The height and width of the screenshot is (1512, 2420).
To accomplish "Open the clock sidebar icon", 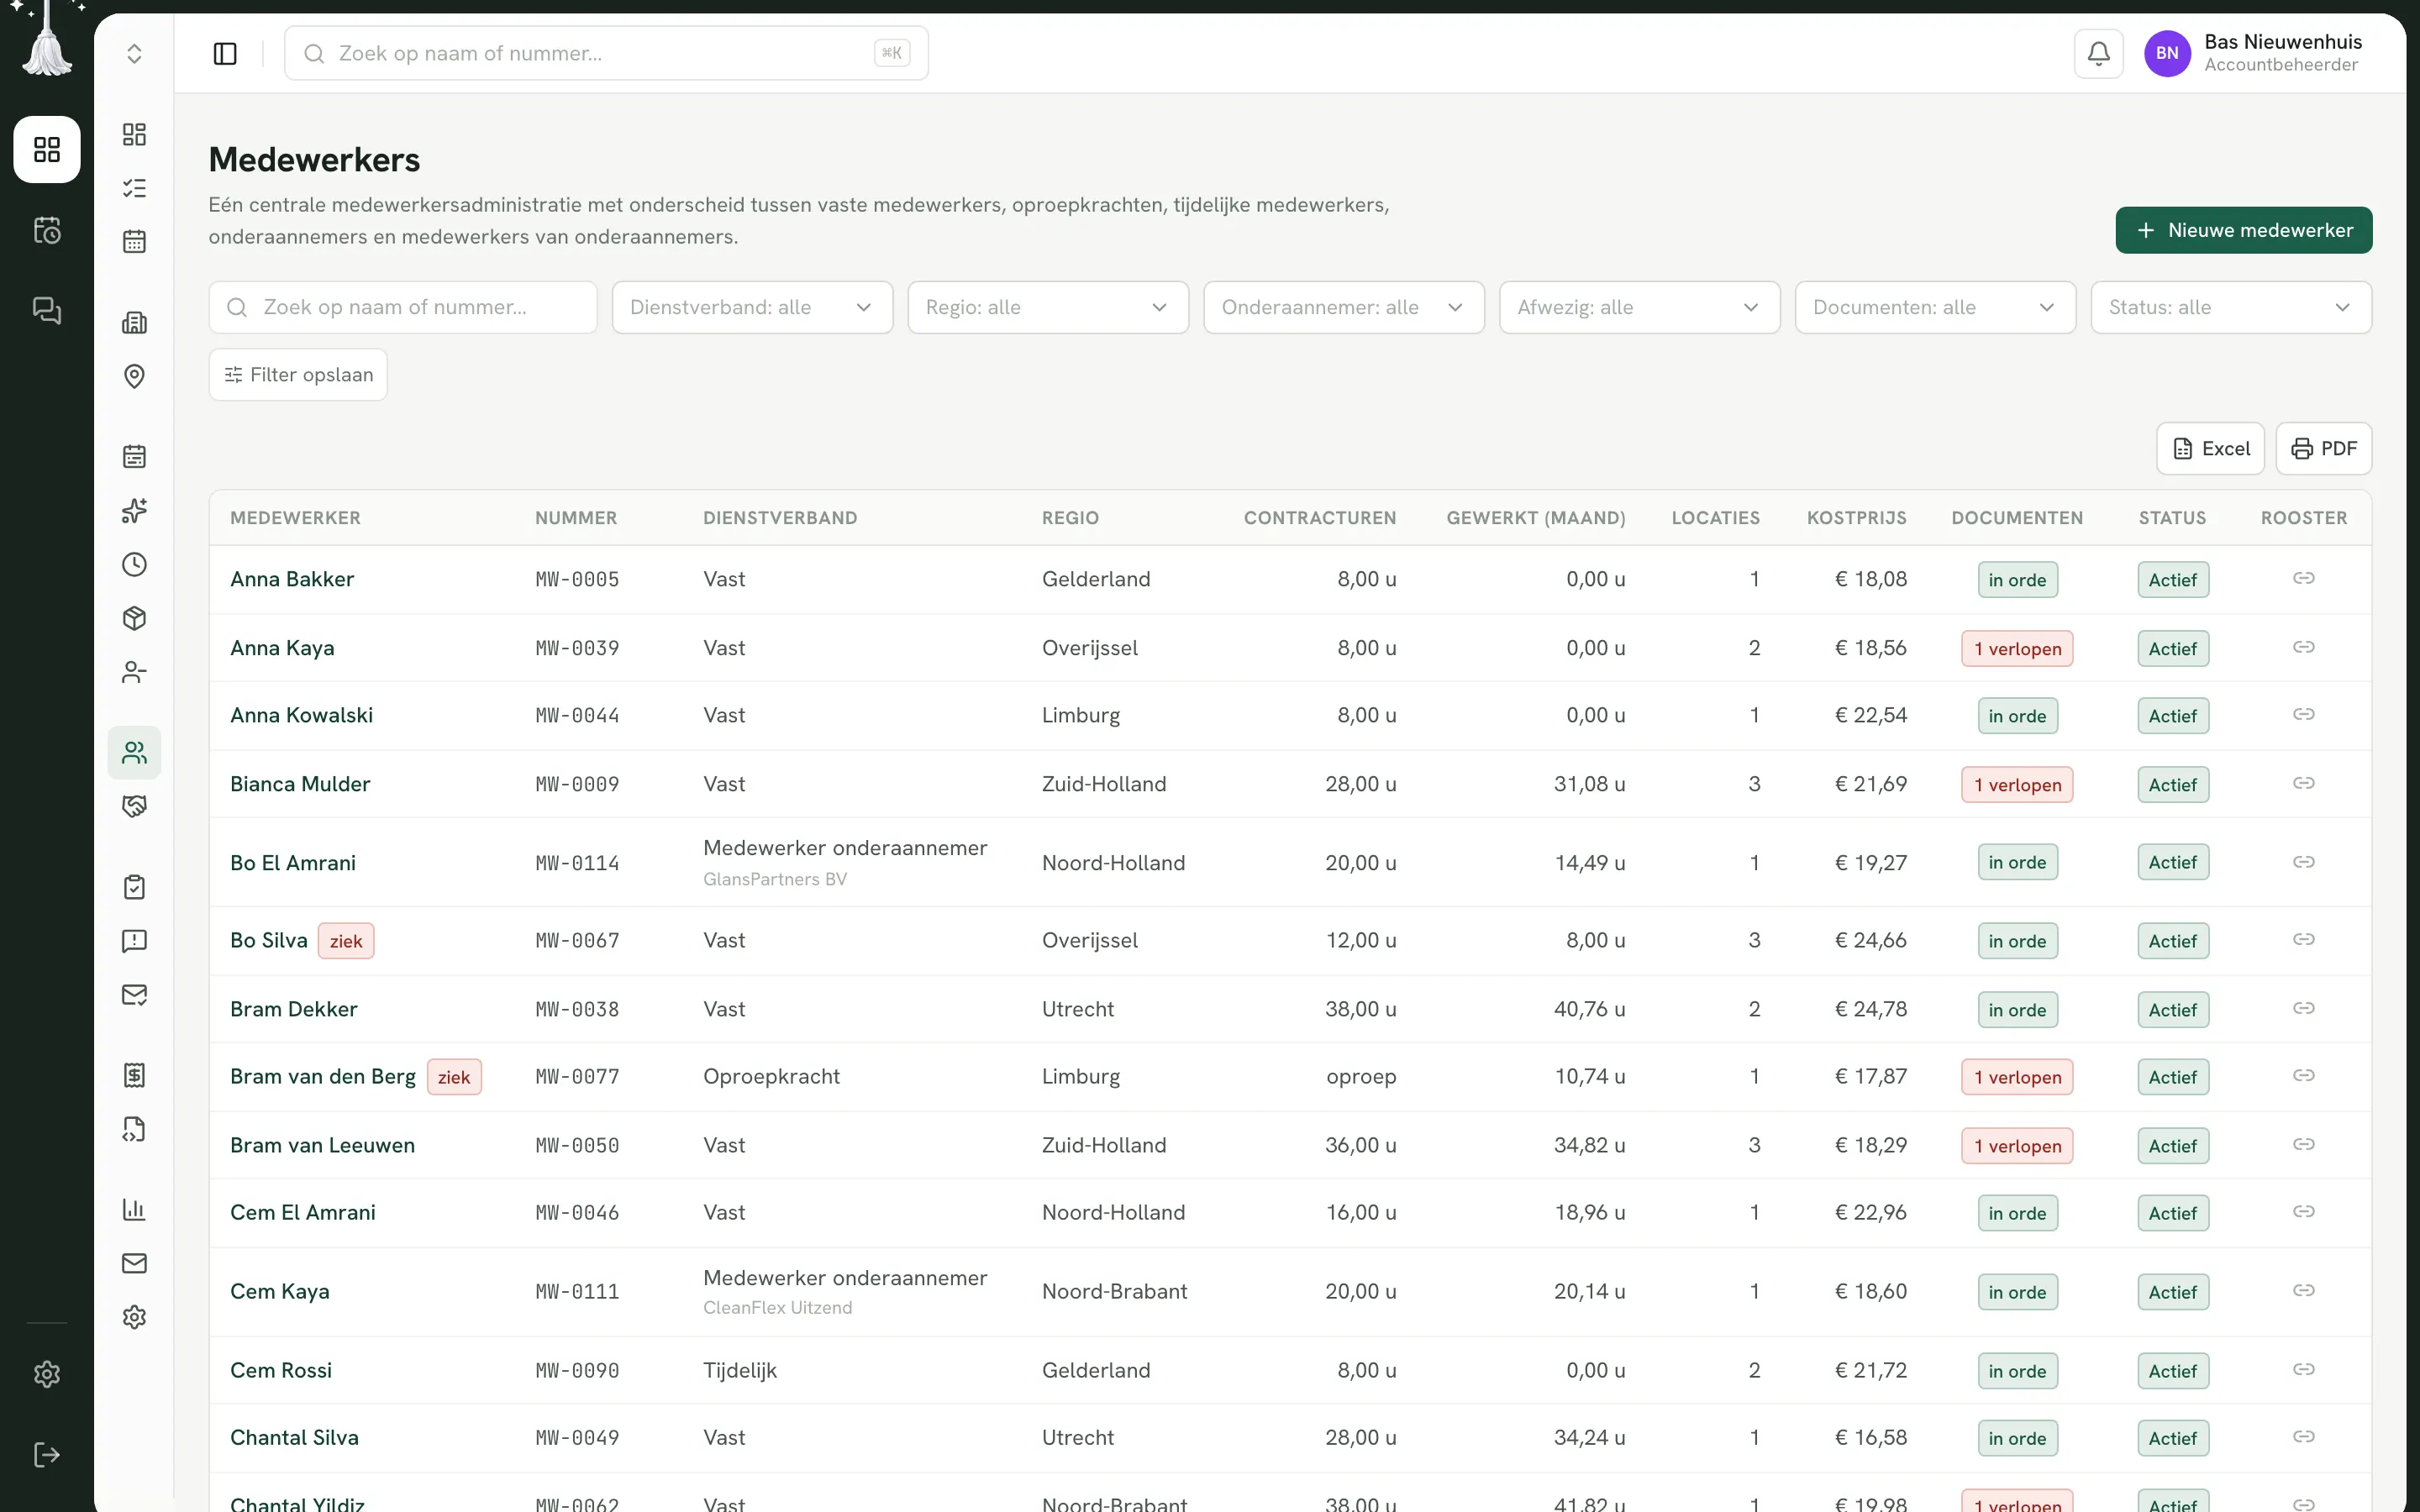I will click(x=134, y=564).
